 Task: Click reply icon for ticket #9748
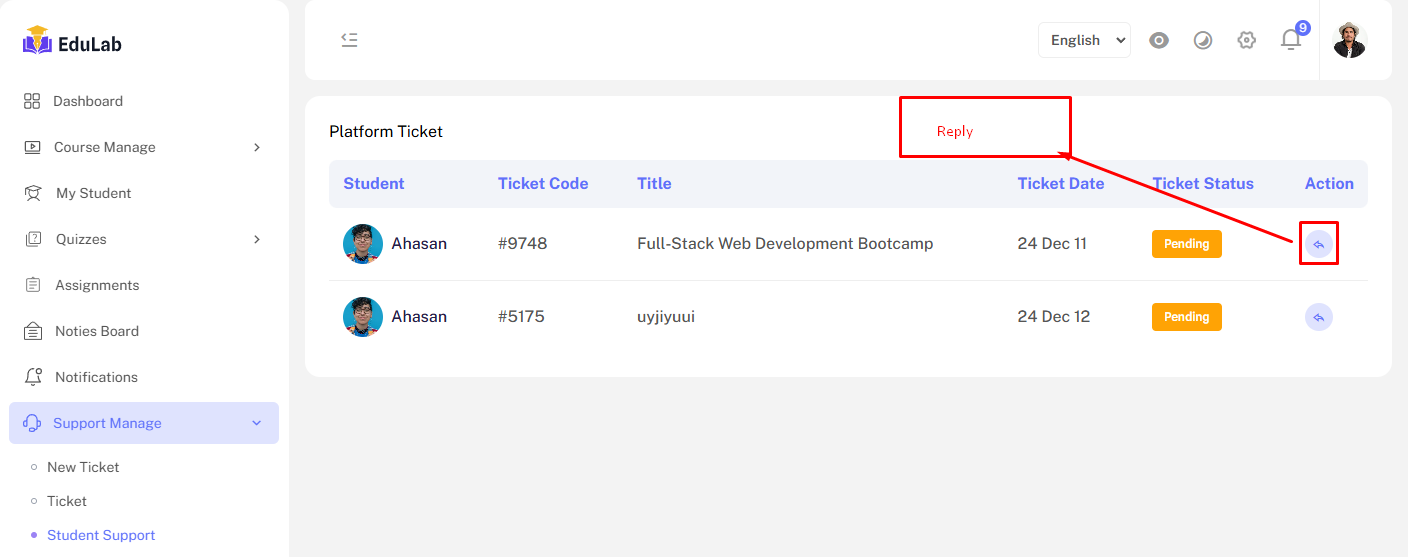pyautogui.click(x=1318, y=244)
